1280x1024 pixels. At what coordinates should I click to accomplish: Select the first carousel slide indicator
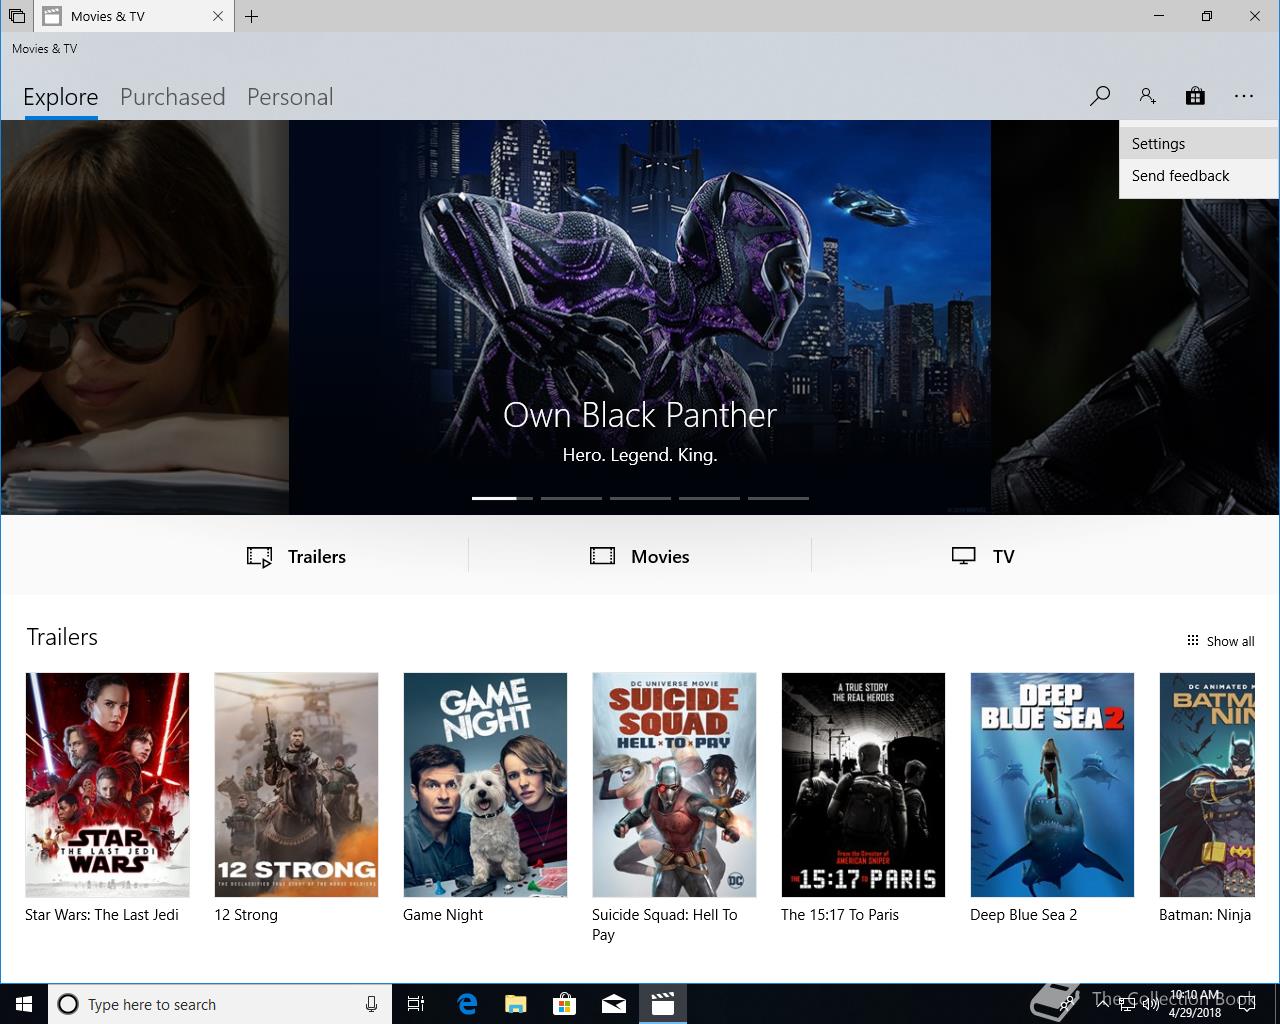click(502, 498)
